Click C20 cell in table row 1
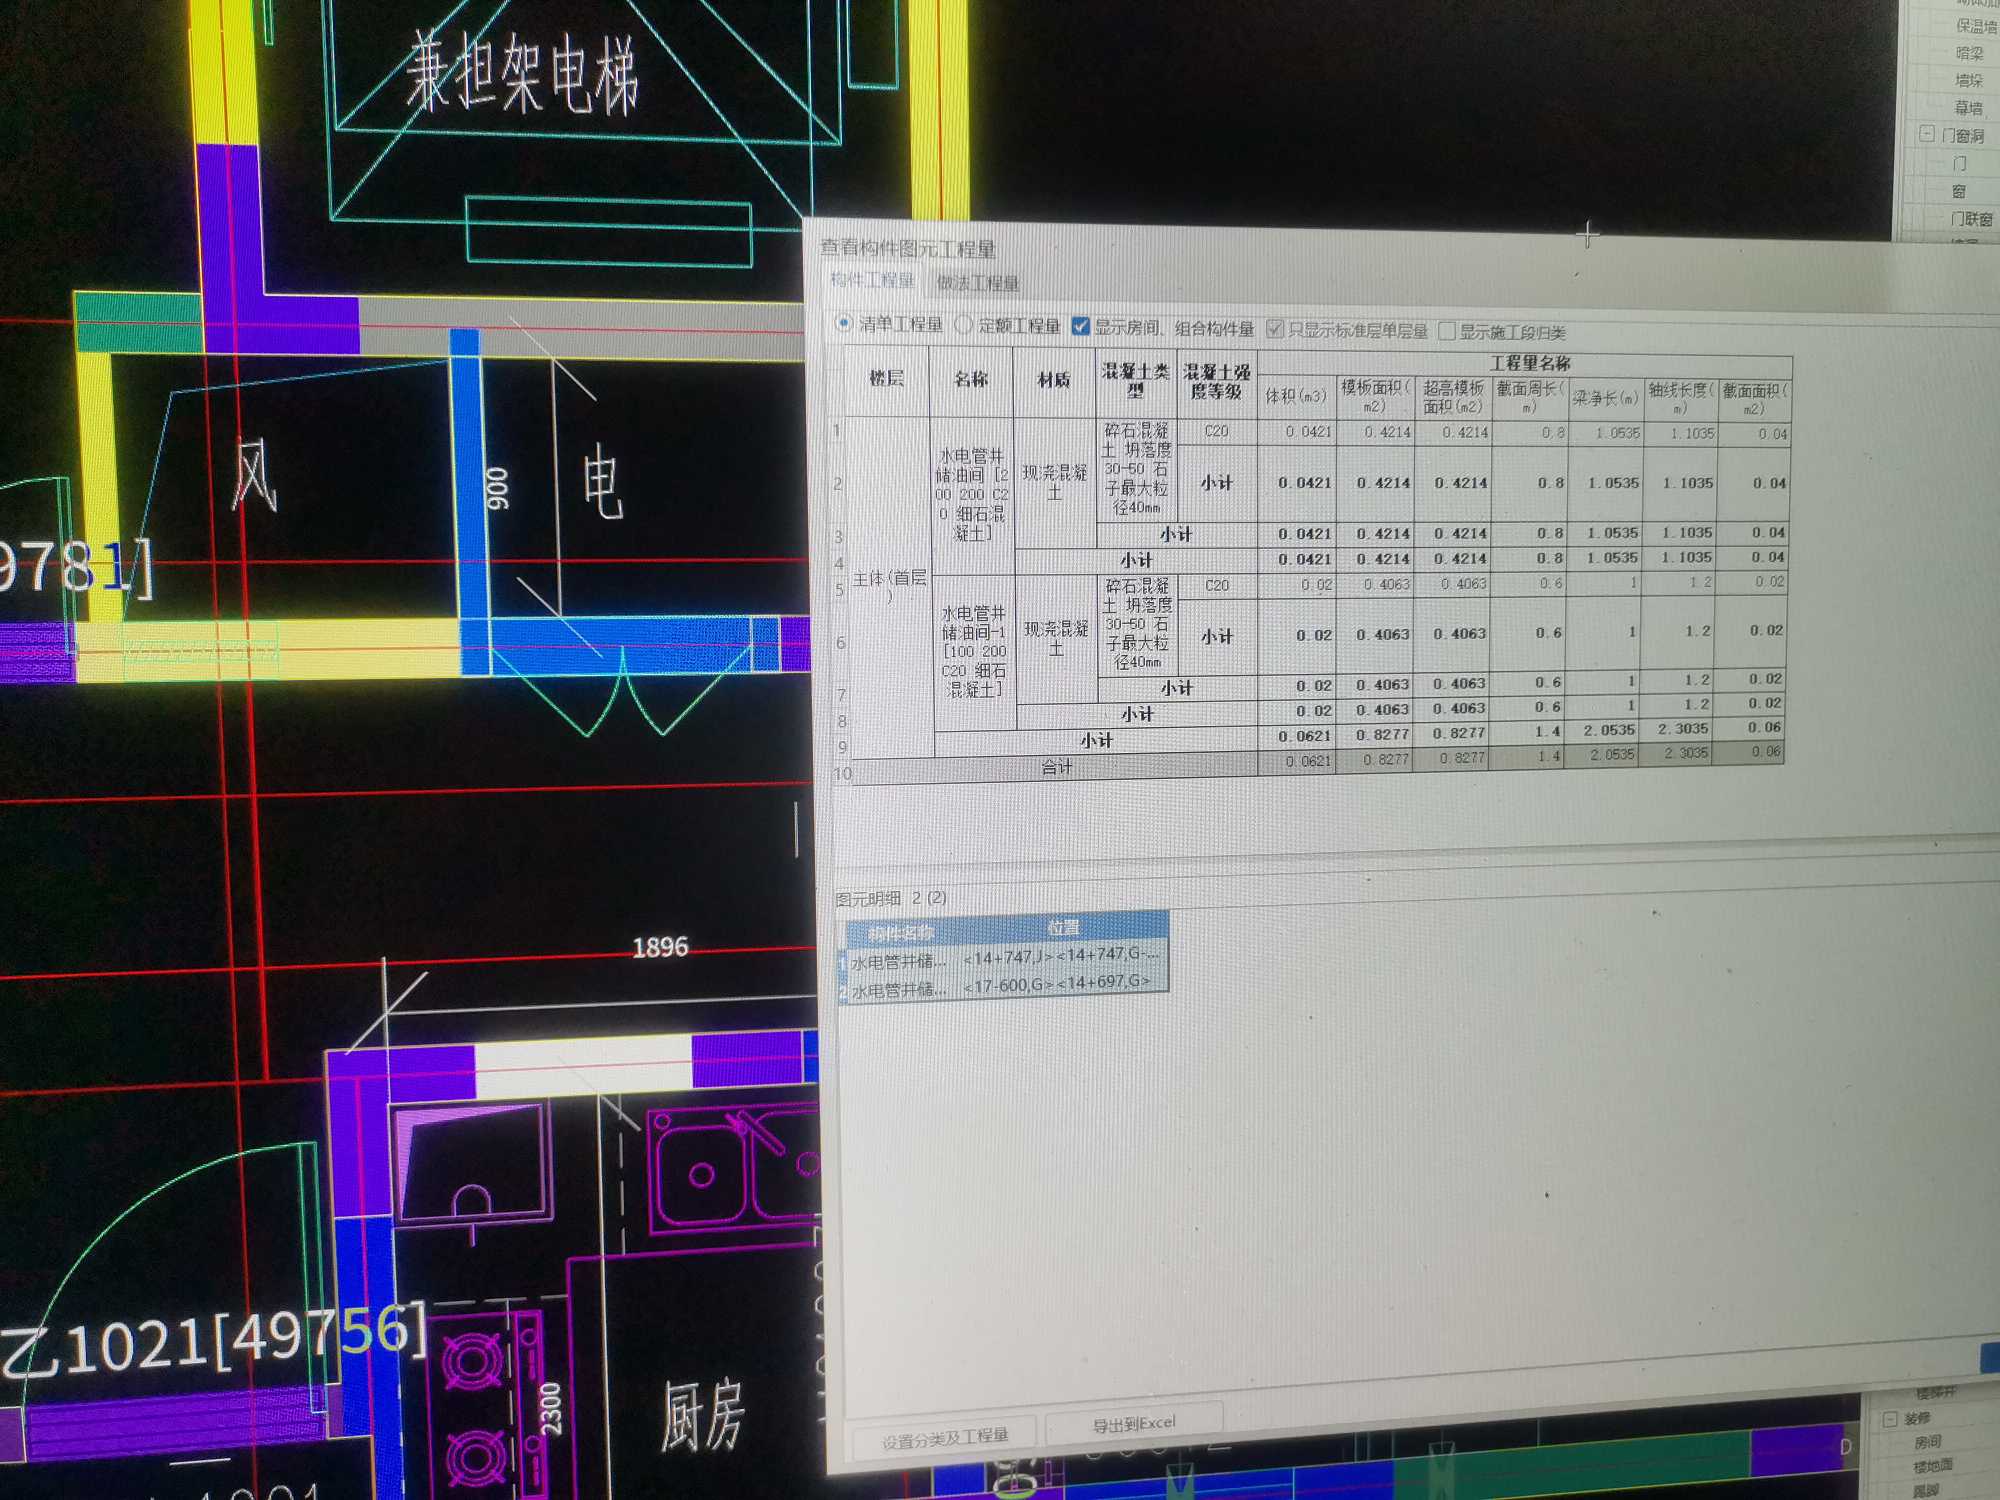 tap(1217, 432)
